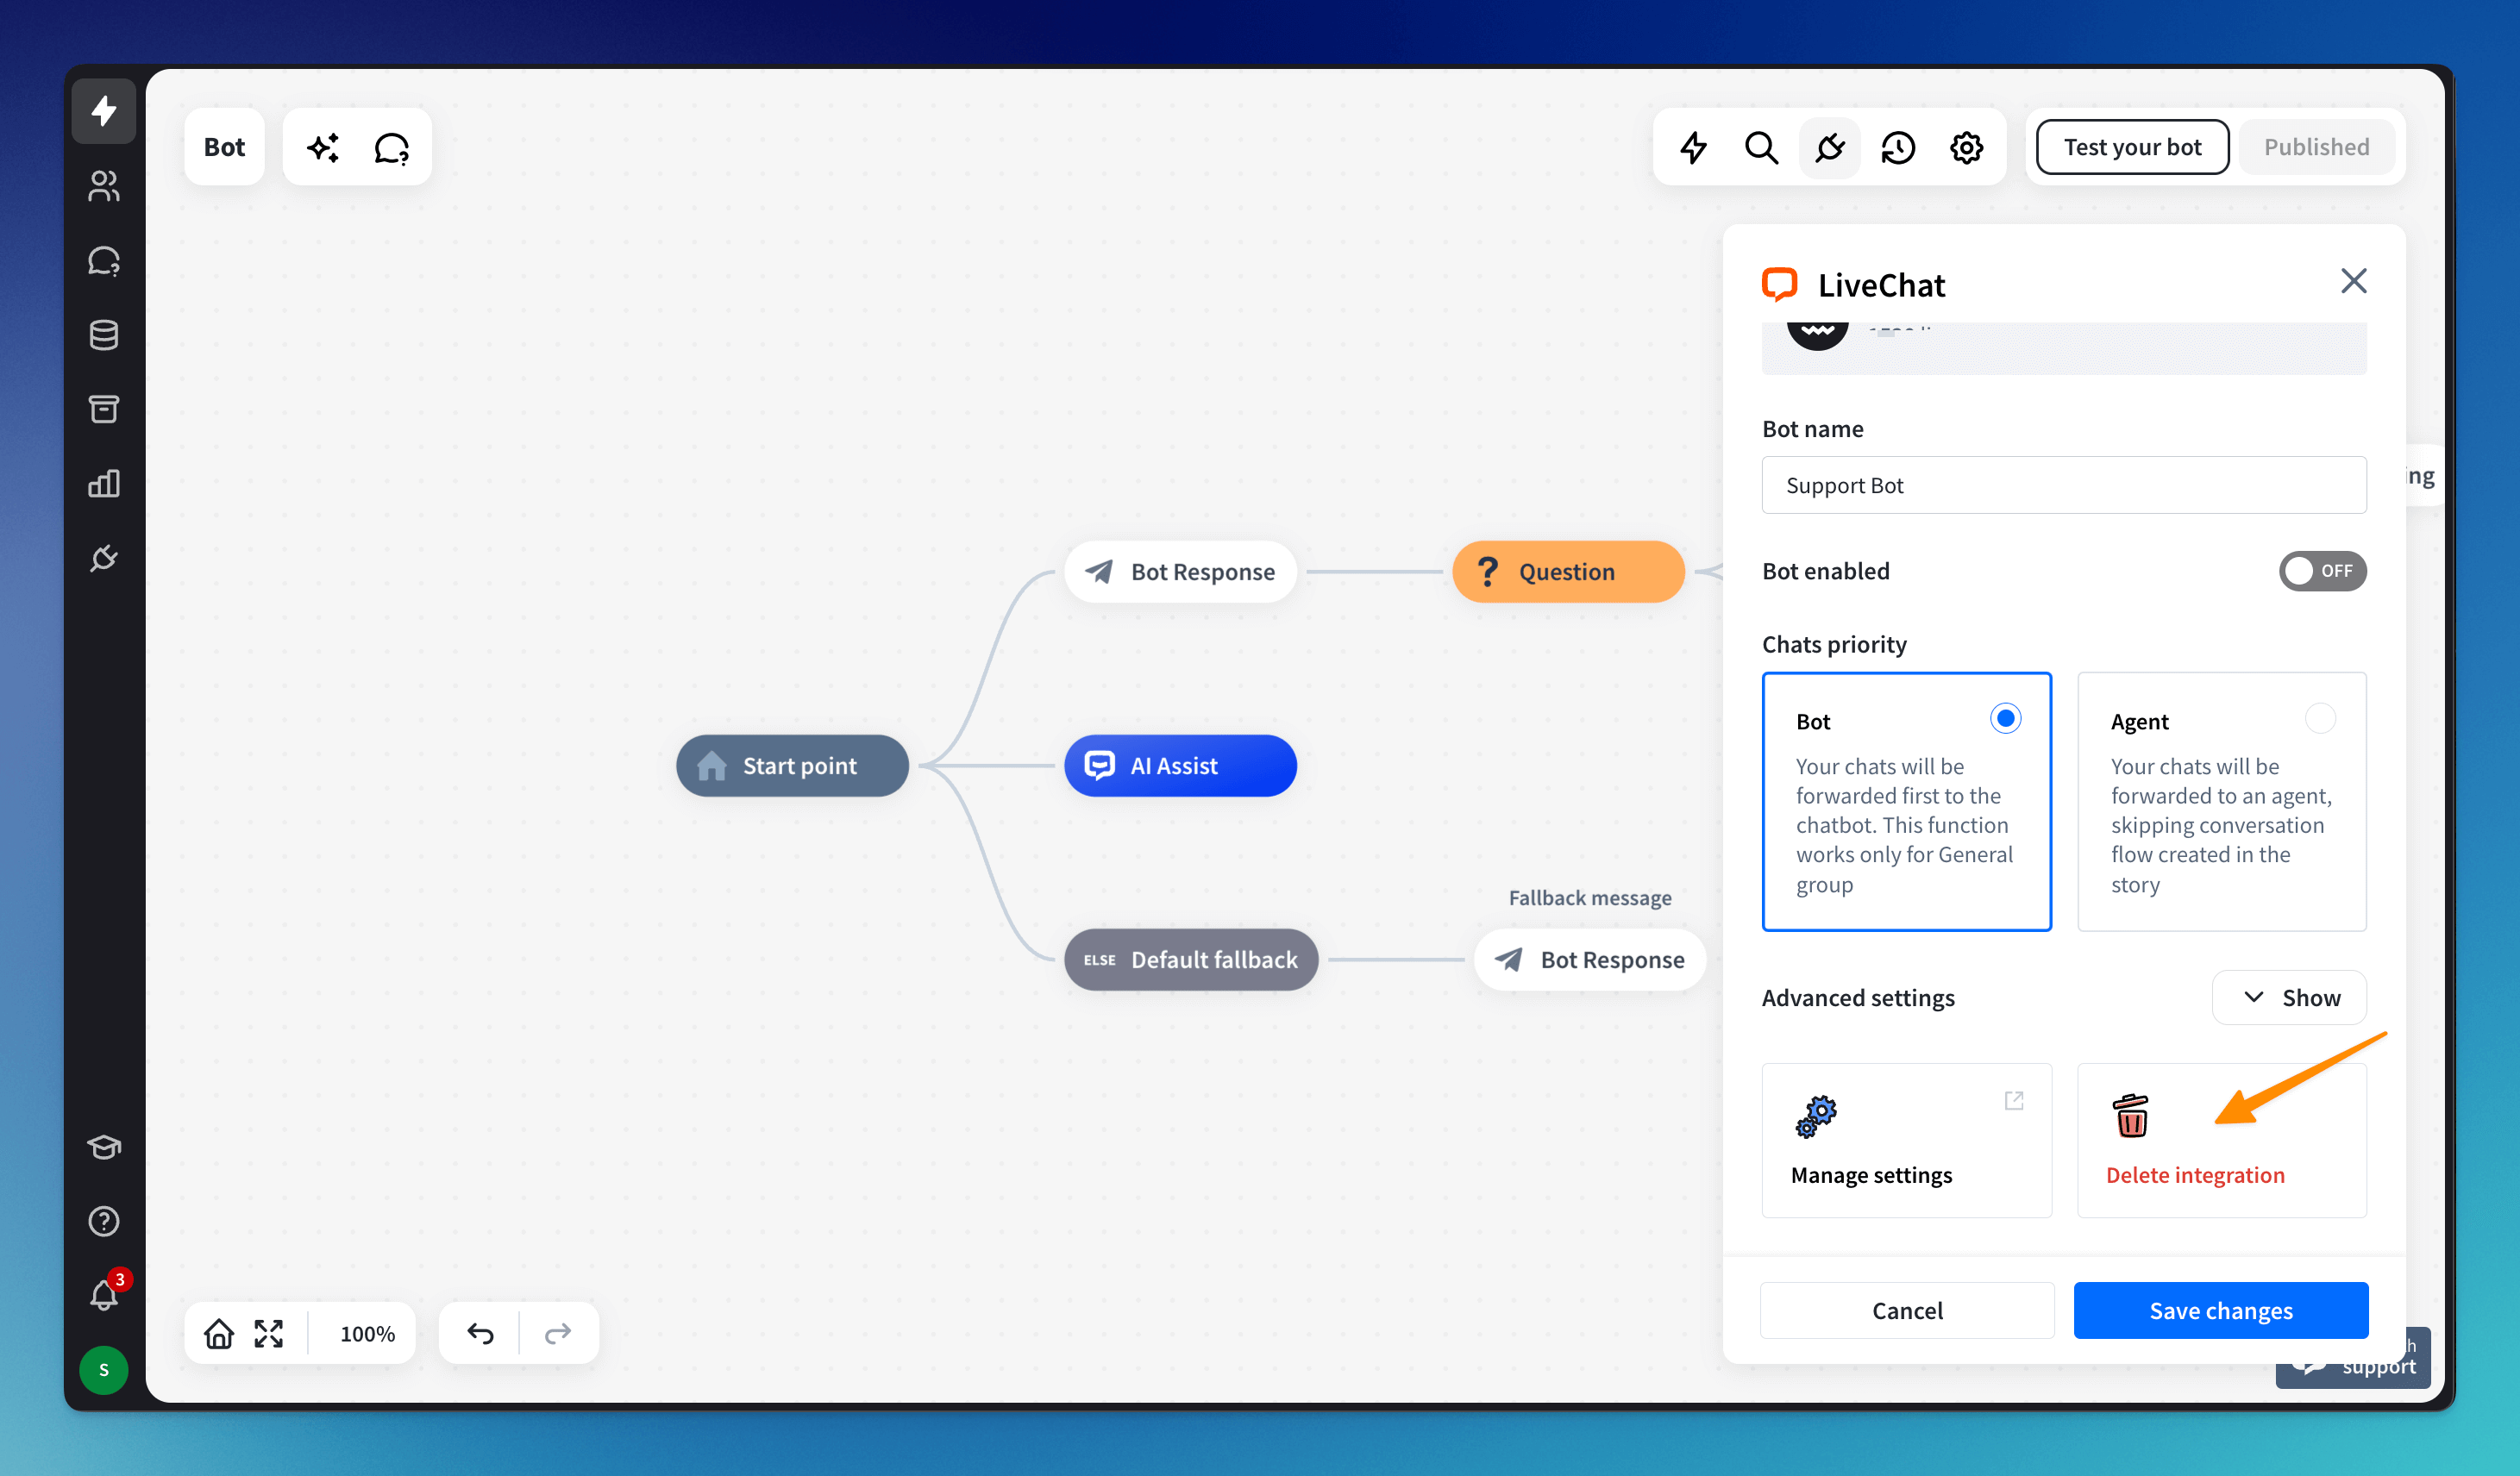2520x1476 pixels.
Task: Select the Agent chats priority radio
Action: tap(2319, 718)
